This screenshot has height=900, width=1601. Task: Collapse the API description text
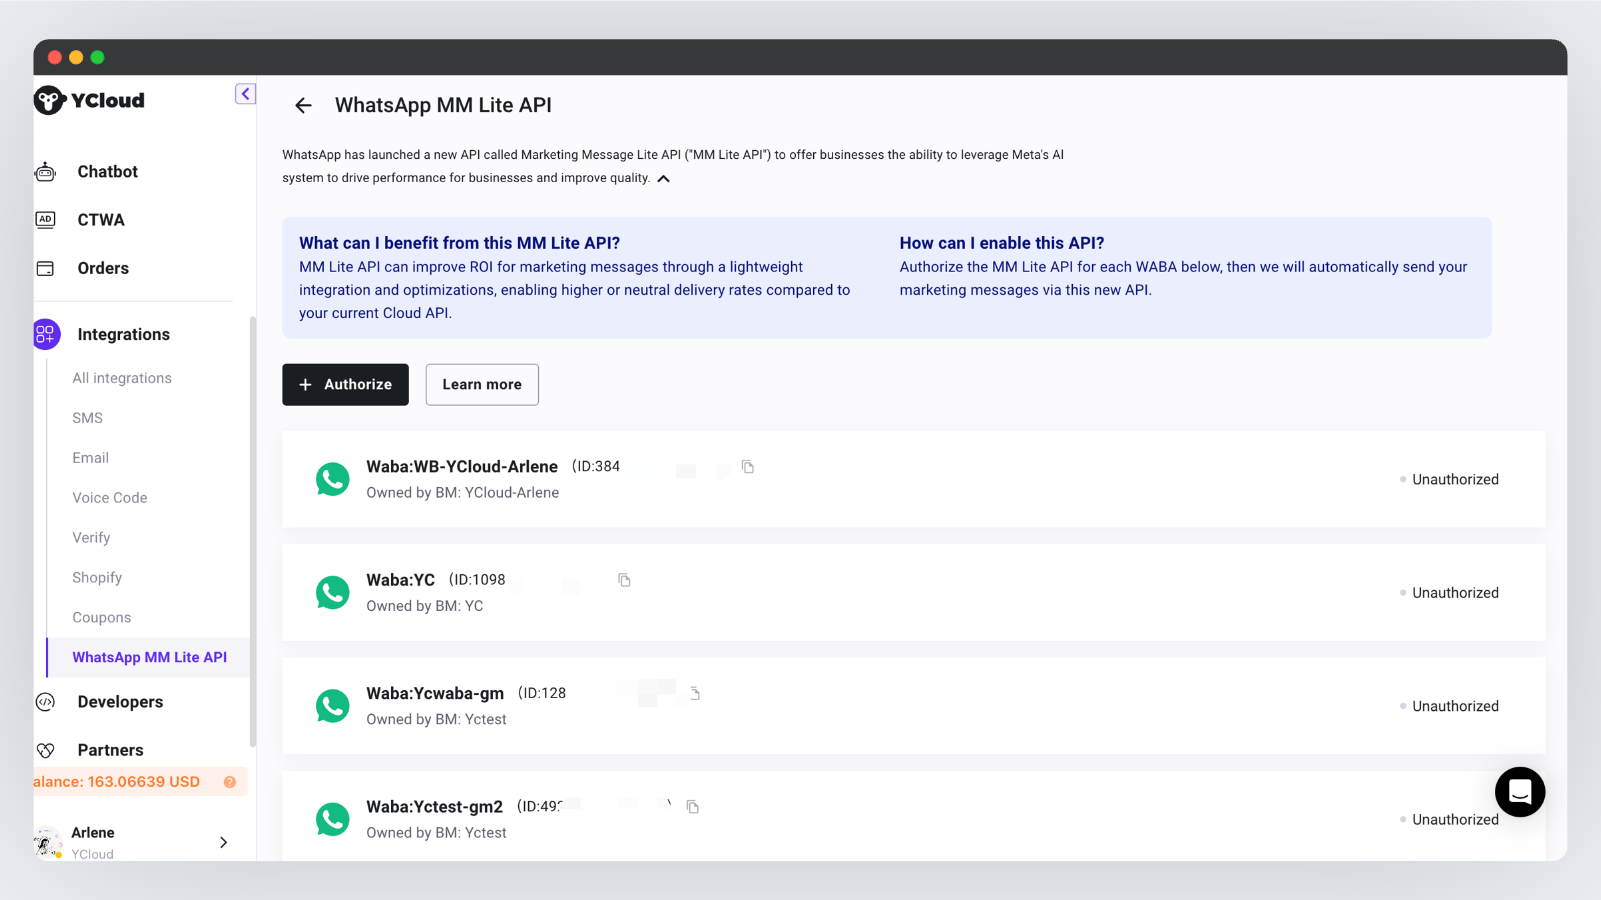pyautogui.click(x=664, y=179)
